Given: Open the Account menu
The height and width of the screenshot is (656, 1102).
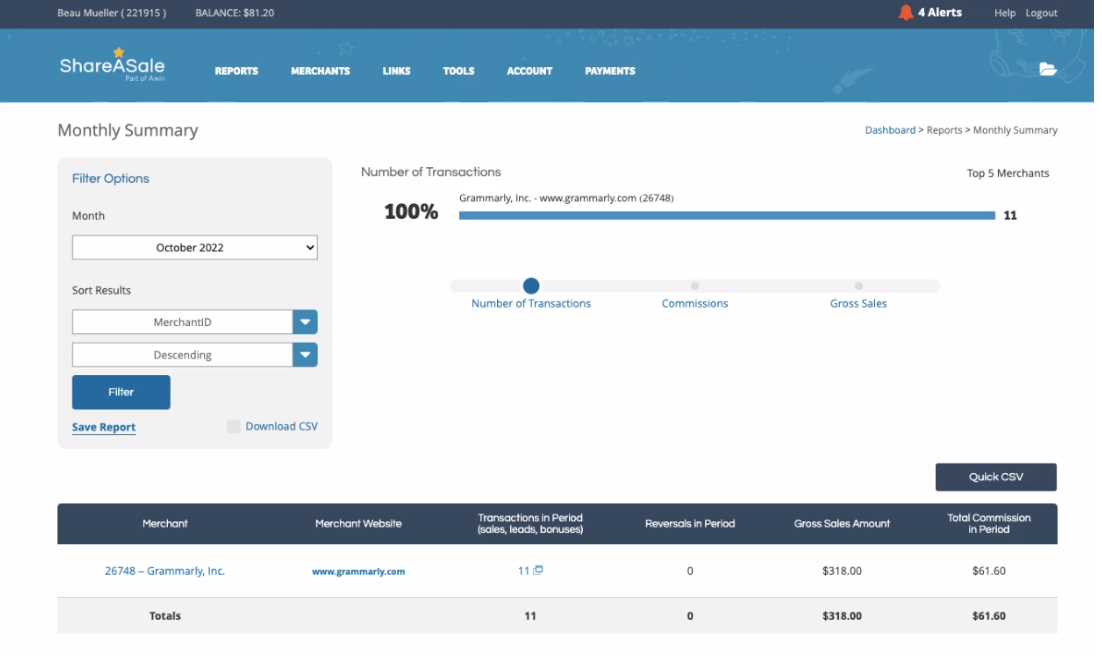Looking at the screenshot, I should pos(529,71).
